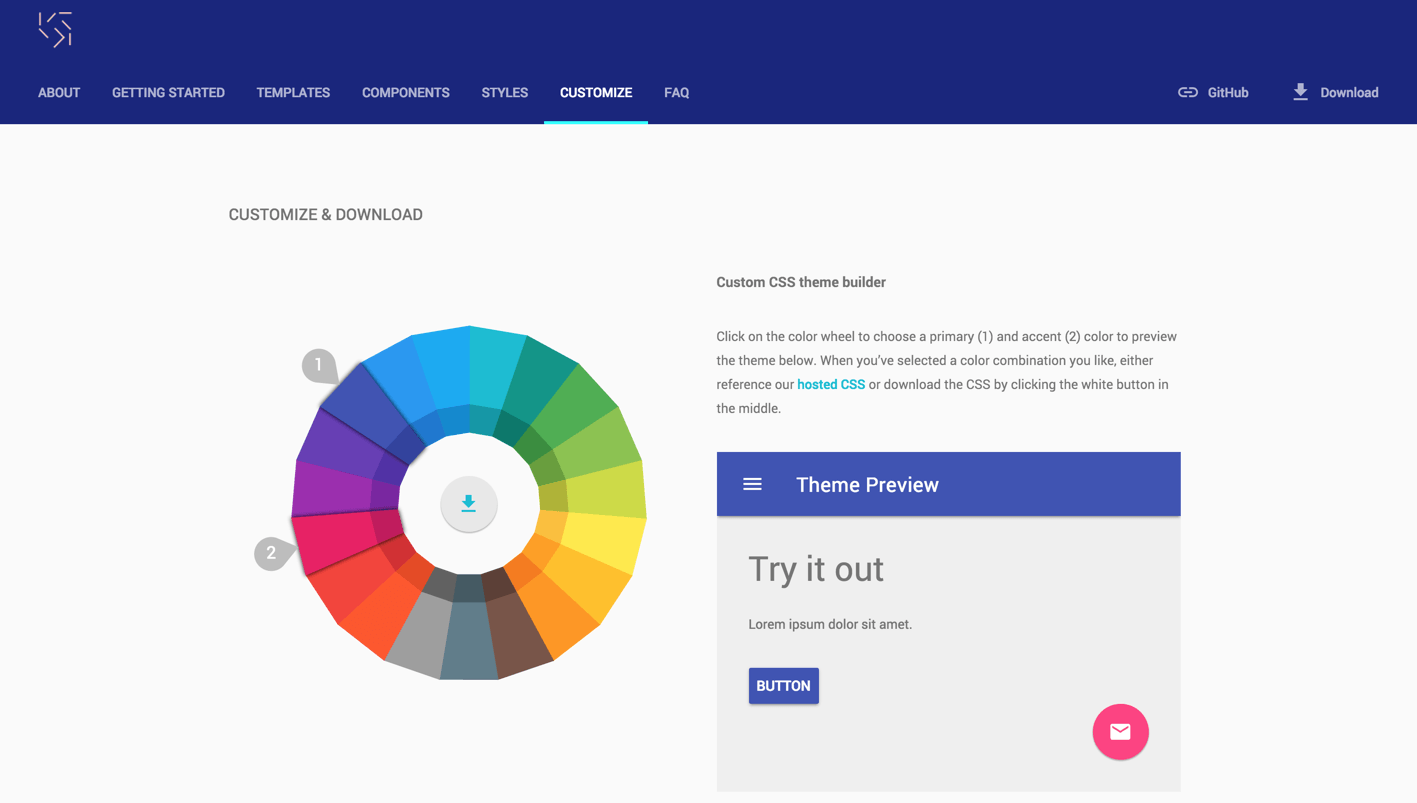Click the GitHub chain-link icon in the header
Image resolution: width=1417 pixels, height=803 pixels.
point(1187,91)
